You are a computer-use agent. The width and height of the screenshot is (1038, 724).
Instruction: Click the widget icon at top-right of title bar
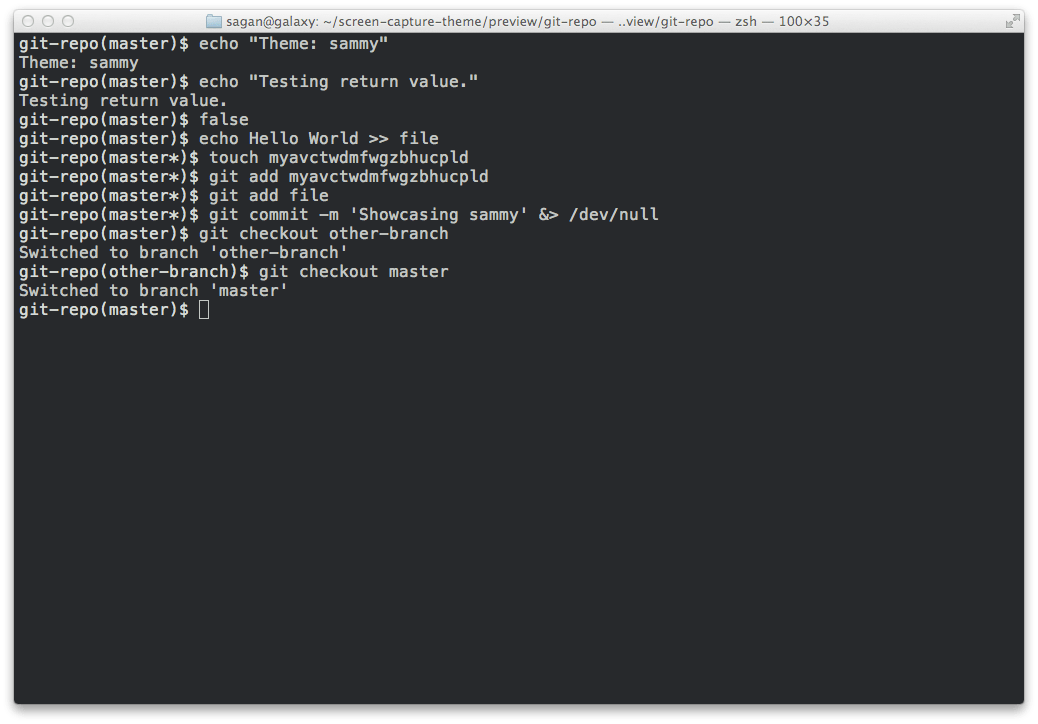(x=1012, y=19)
